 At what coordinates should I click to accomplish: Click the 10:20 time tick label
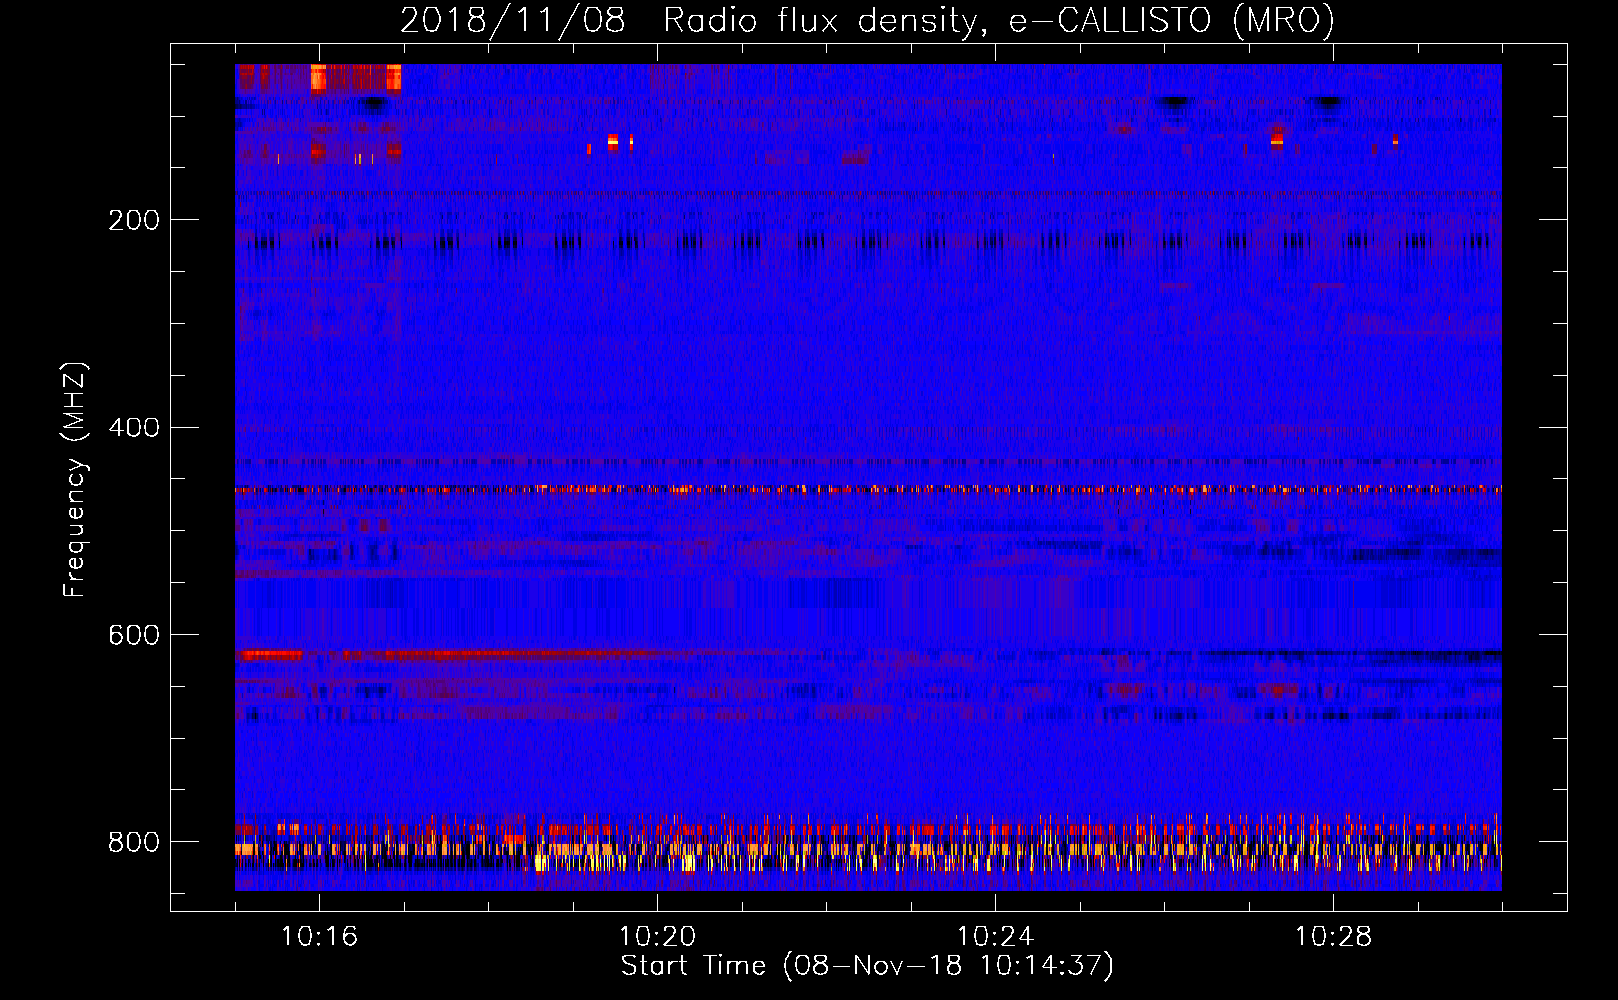[657, 937]
